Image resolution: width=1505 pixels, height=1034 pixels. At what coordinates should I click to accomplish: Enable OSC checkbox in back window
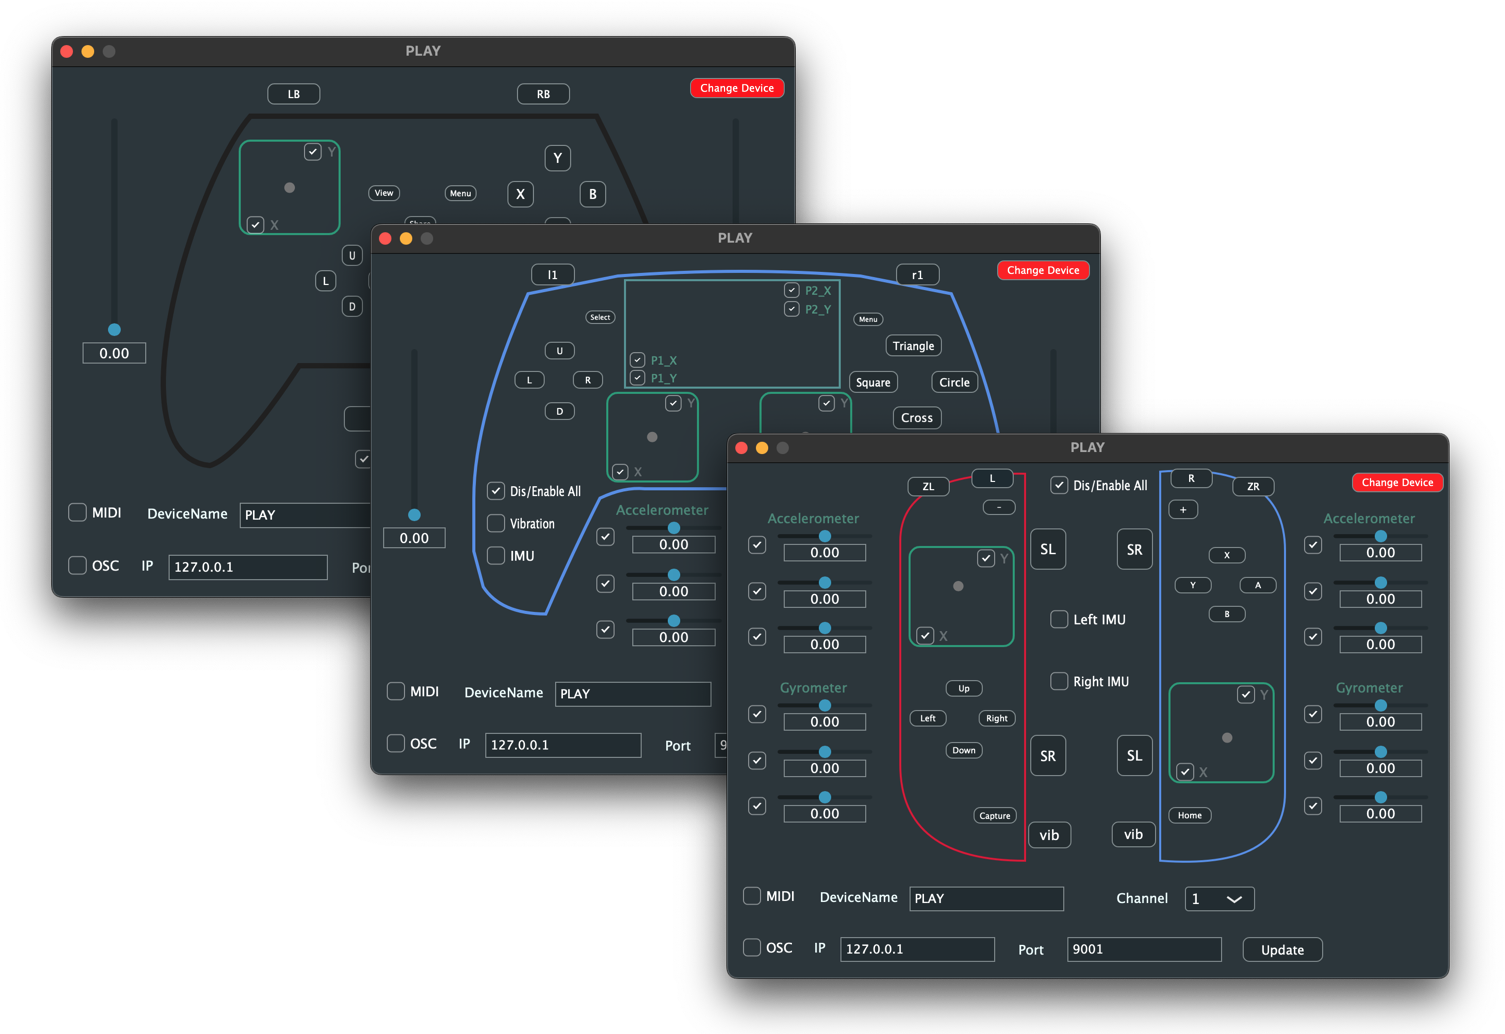click(x=77, y=566)
